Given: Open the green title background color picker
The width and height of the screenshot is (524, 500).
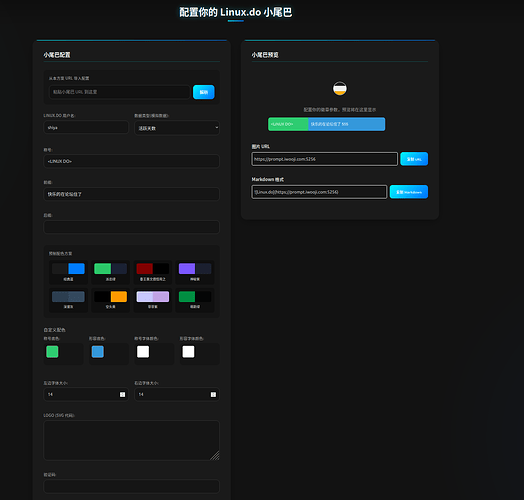Looking at the screenshot, I should click(52, 352).
